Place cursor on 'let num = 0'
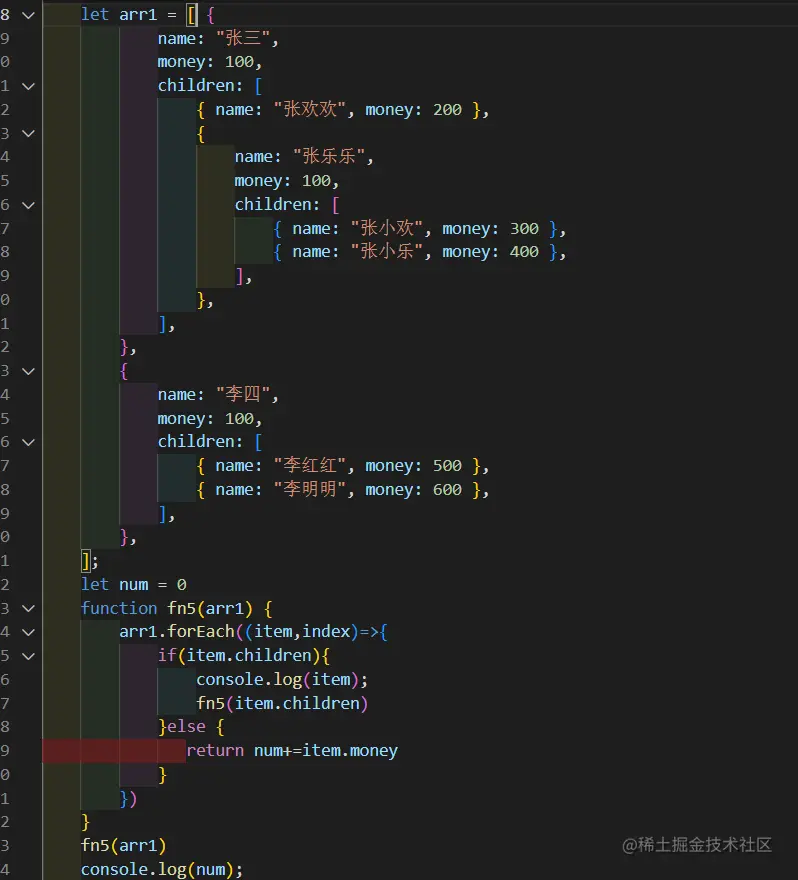Screen dimensions: 798x880 tap(134, 585)
